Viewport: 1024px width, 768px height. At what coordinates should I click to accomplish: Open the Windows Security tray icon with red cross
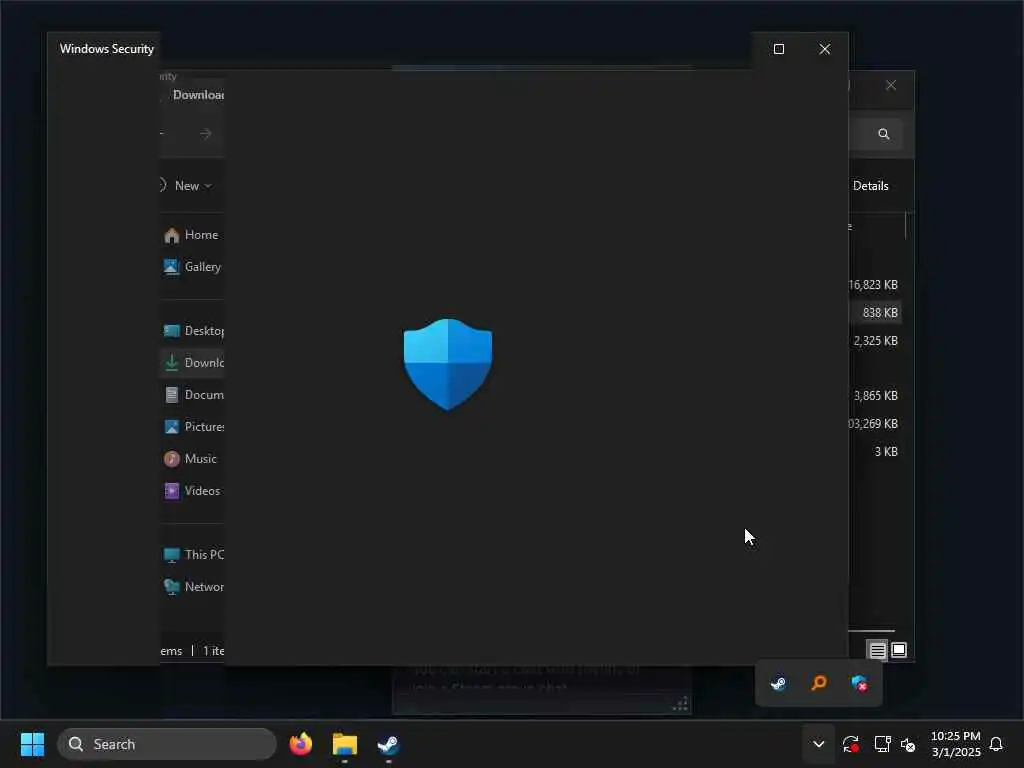point(859,684)
